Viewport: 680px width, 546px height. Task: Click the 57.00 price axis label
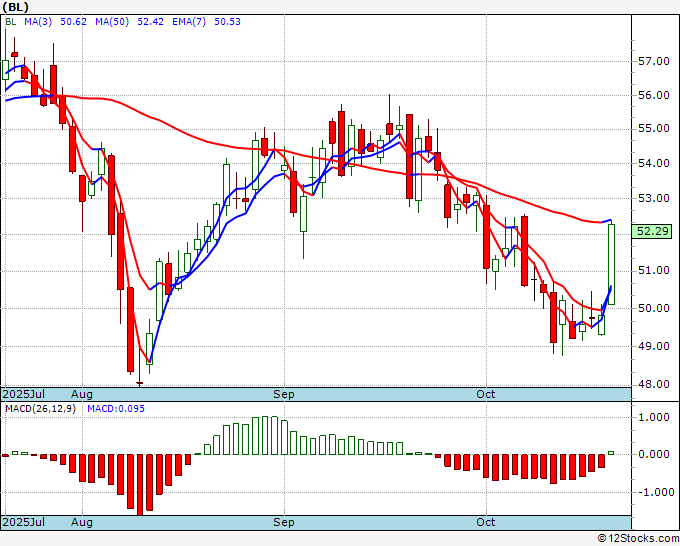654,62
